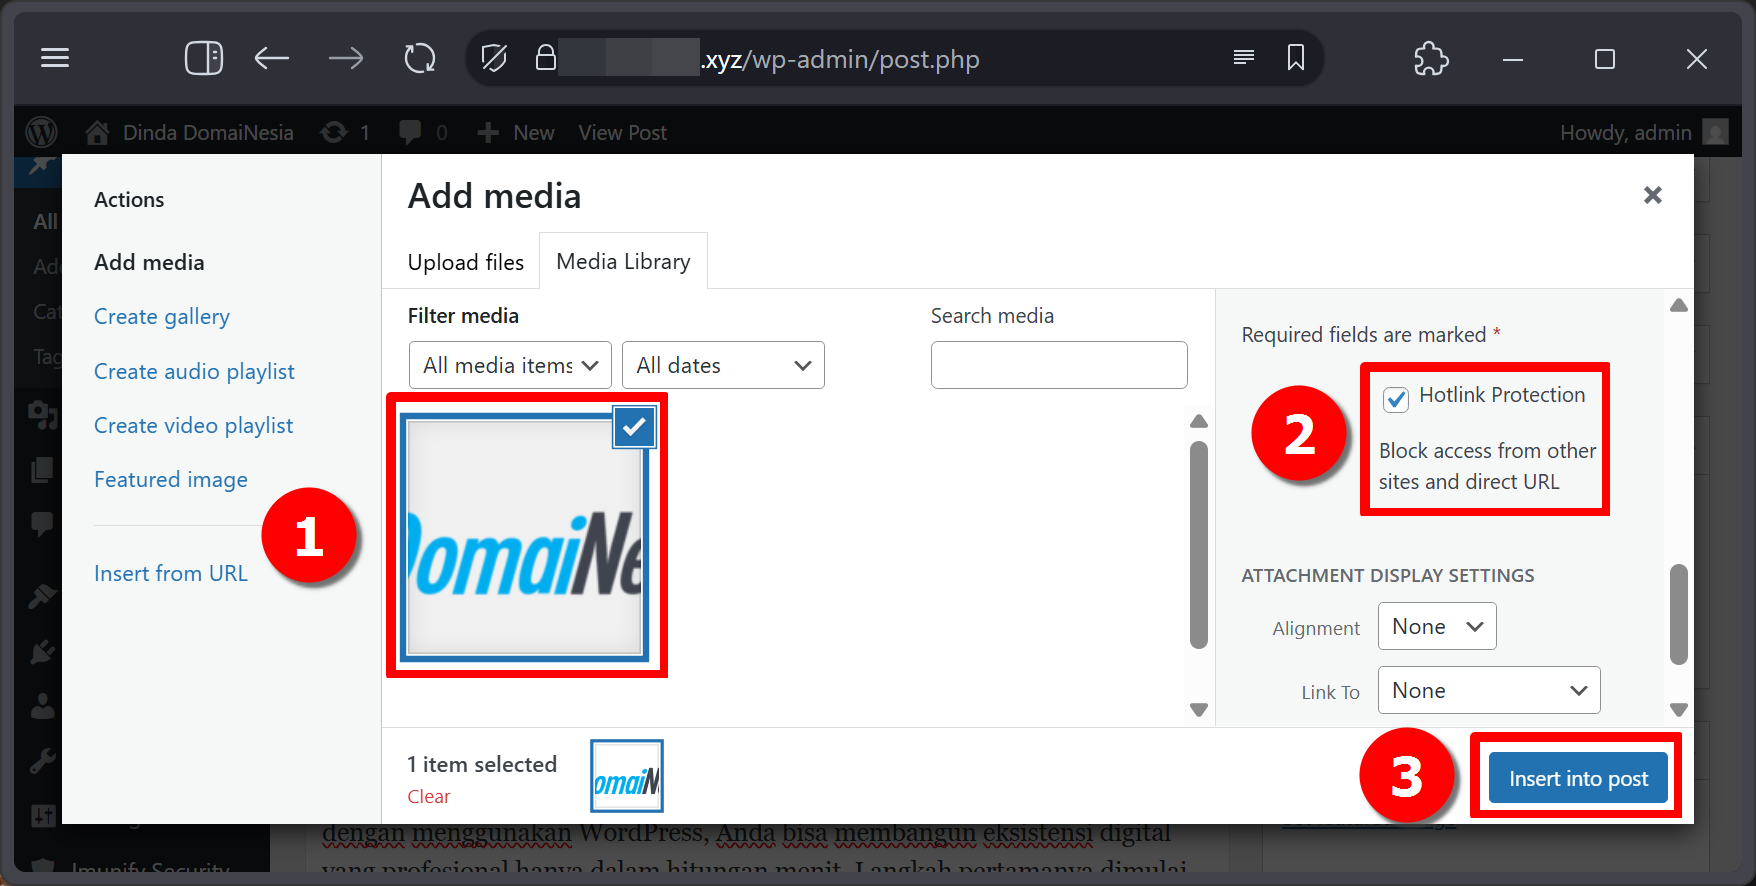Toggle the browser sidebar panel icon
Viewport: 1756px width, 886px height.
click(204, 58)
